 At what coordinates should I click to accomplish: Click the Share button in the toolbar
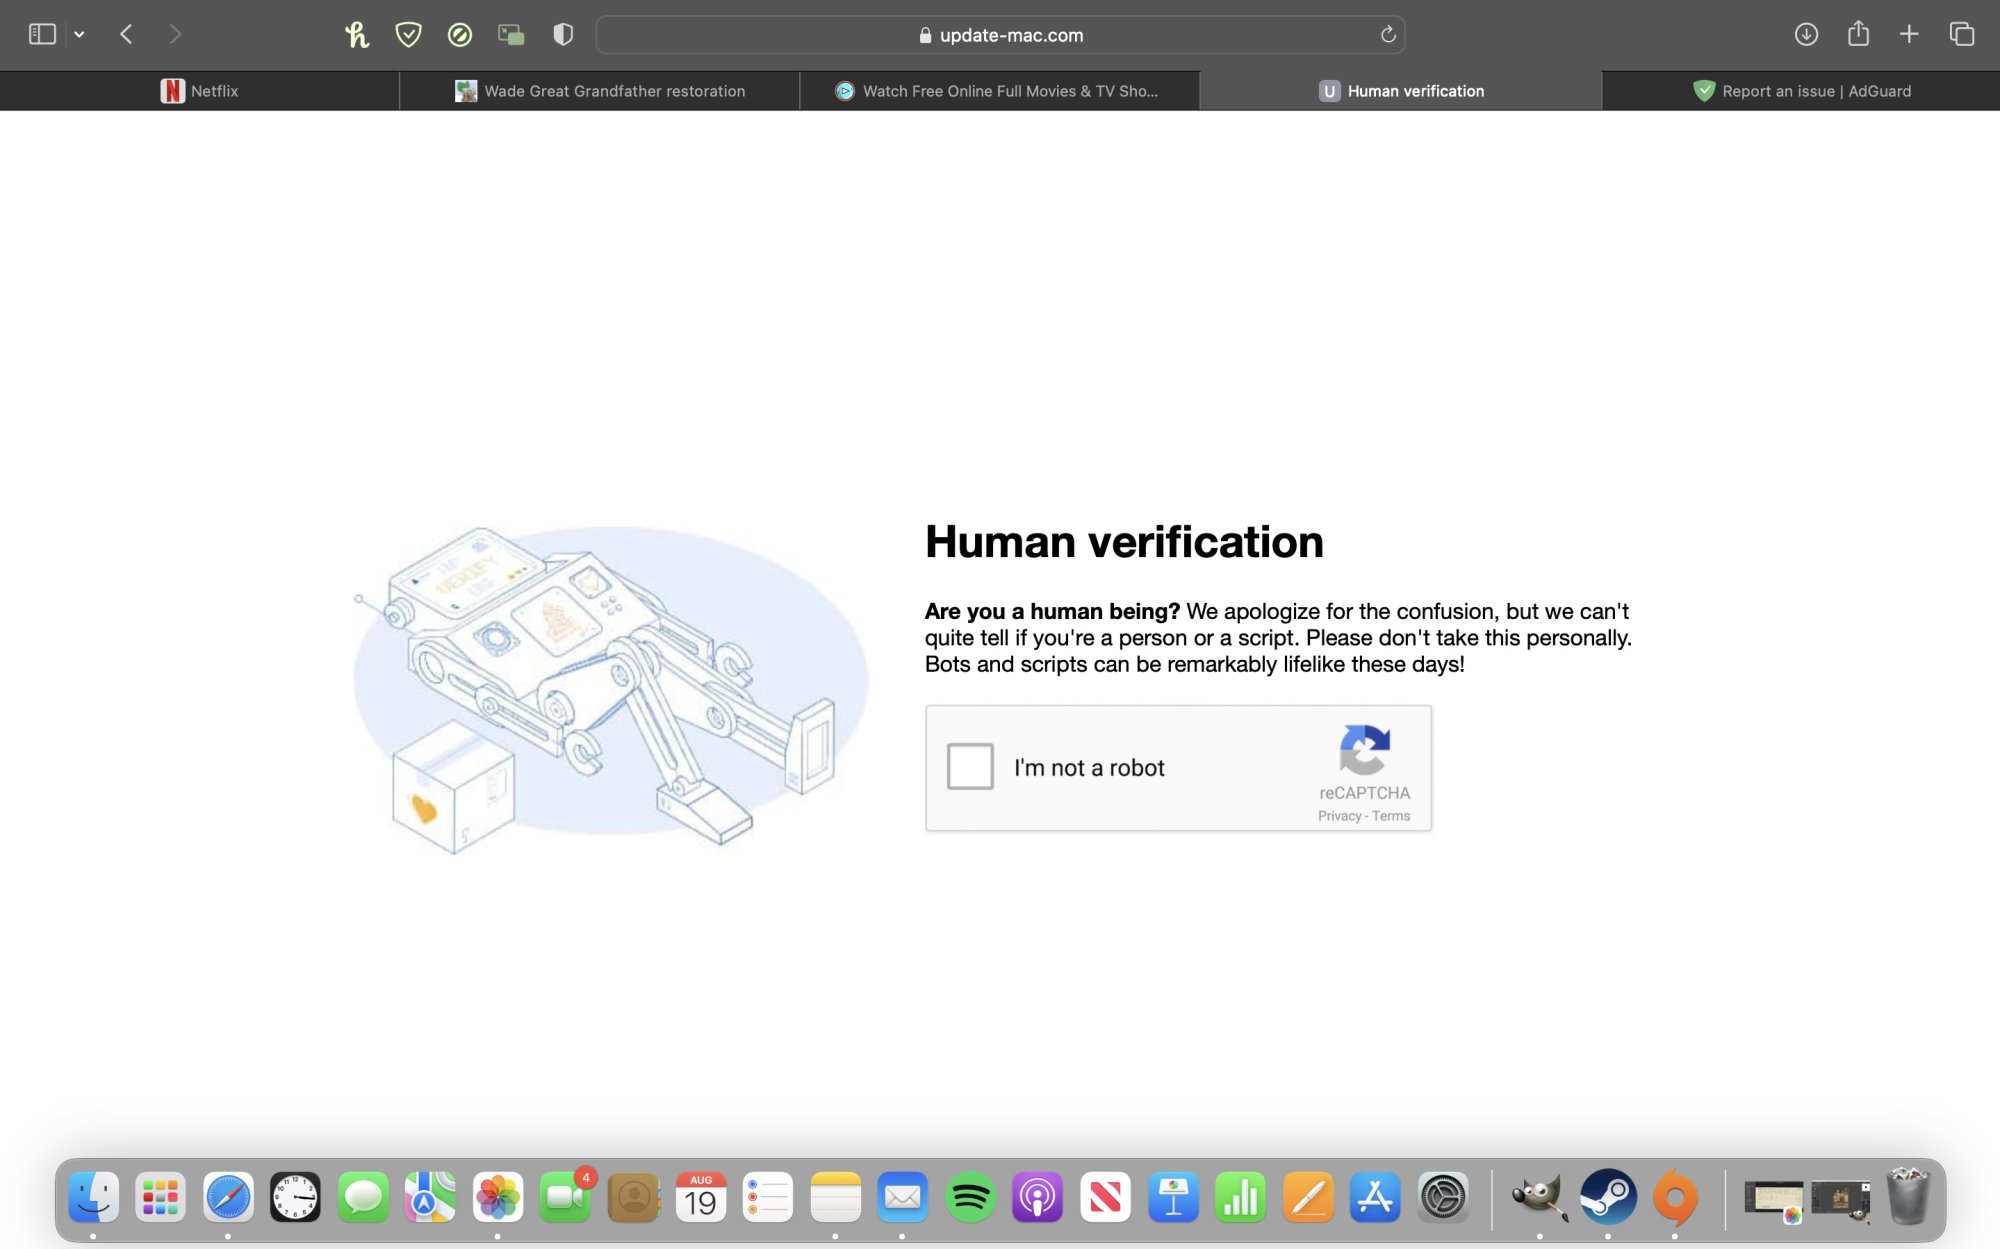click(x=1859, y=34)
